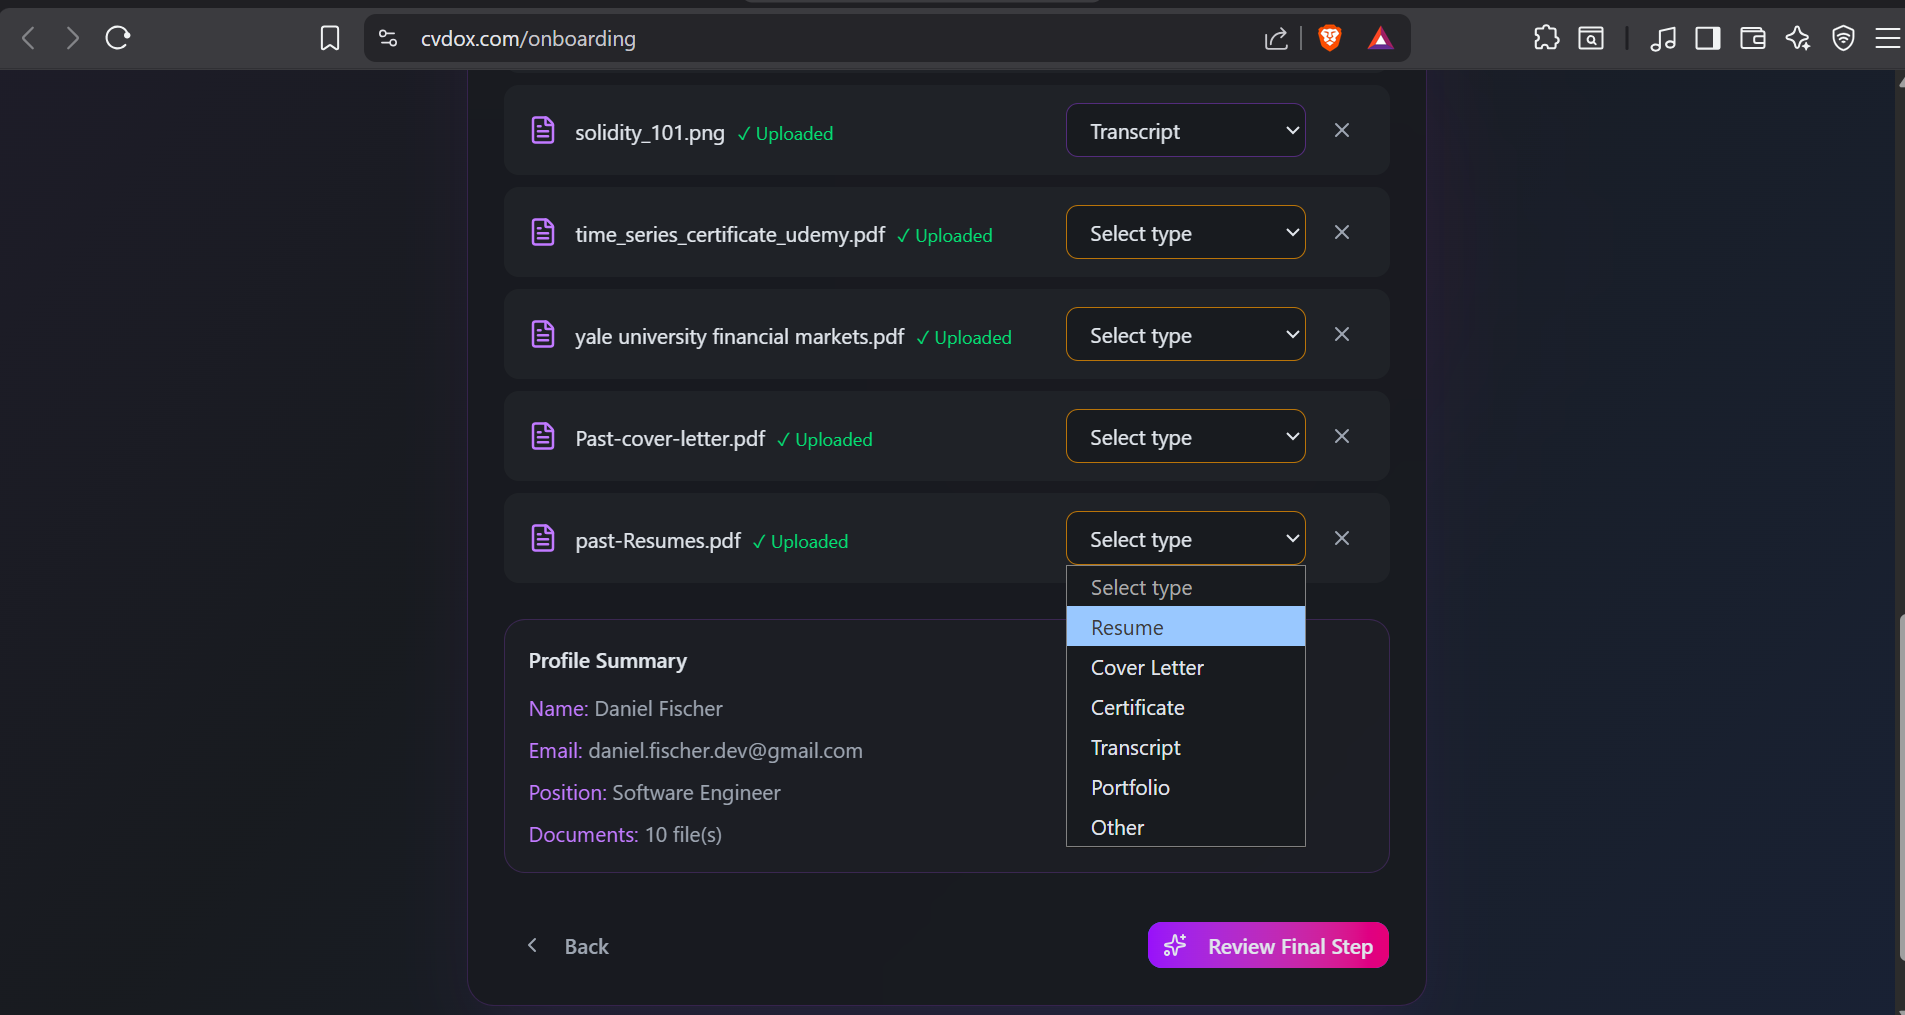Viewport: 1905px width, 1015px height.
Task: Click the name Daniel Fischer
Action: (x=658, y=708)
